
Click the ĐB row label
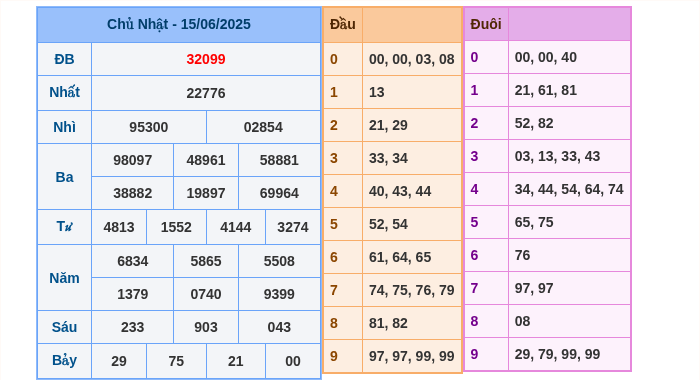click(x=64, y=59)
